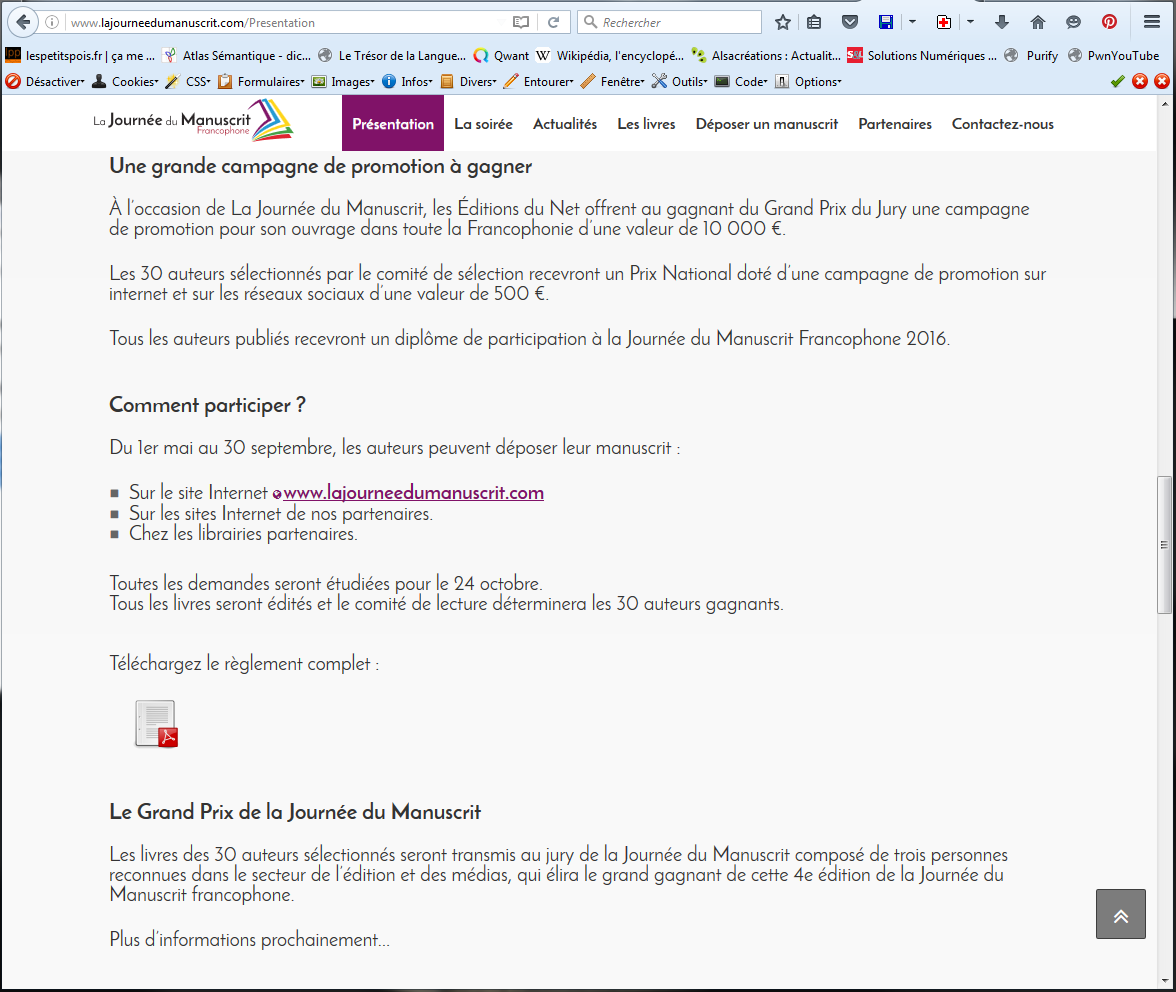This screenshot has width=1176, height=992.
Task: Open the Présentation navigation tab
Action: pos(393,124)
